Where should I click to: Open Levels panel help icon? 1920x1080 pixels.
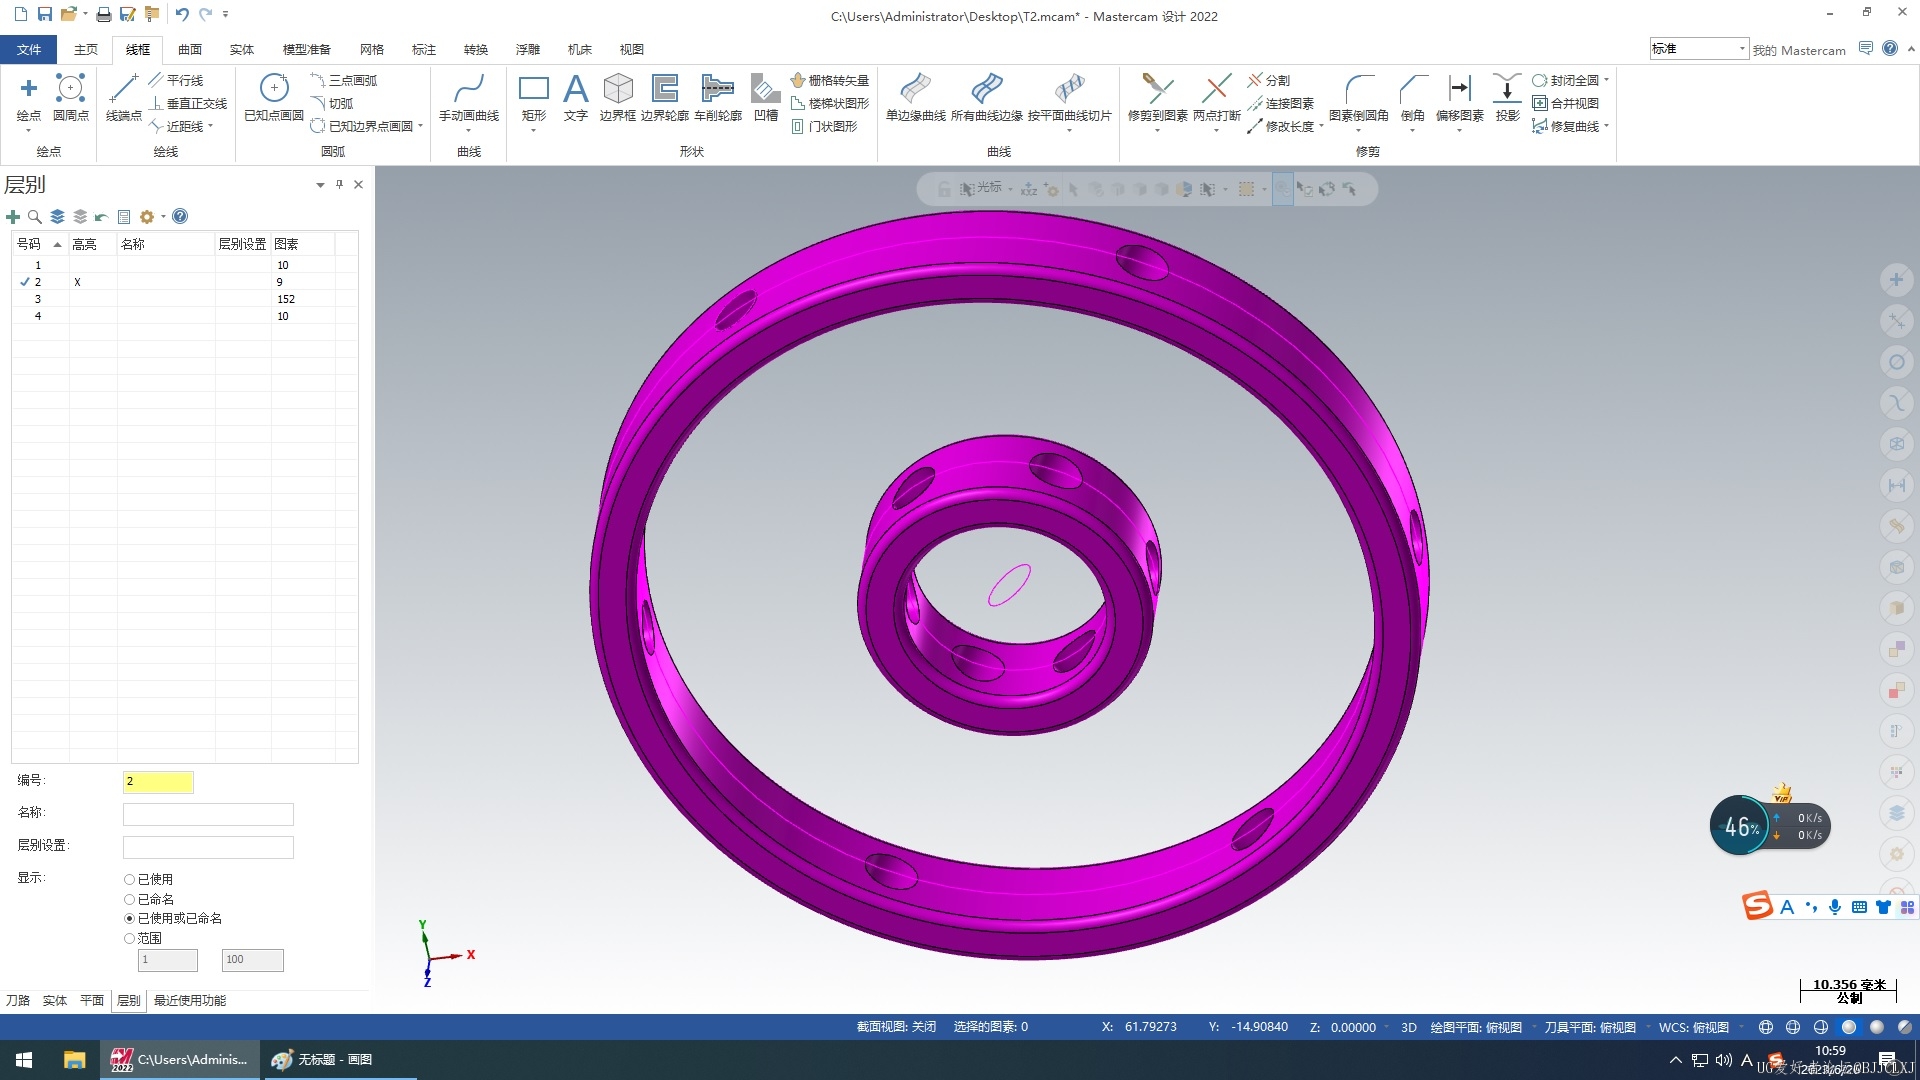click(180, 216)
